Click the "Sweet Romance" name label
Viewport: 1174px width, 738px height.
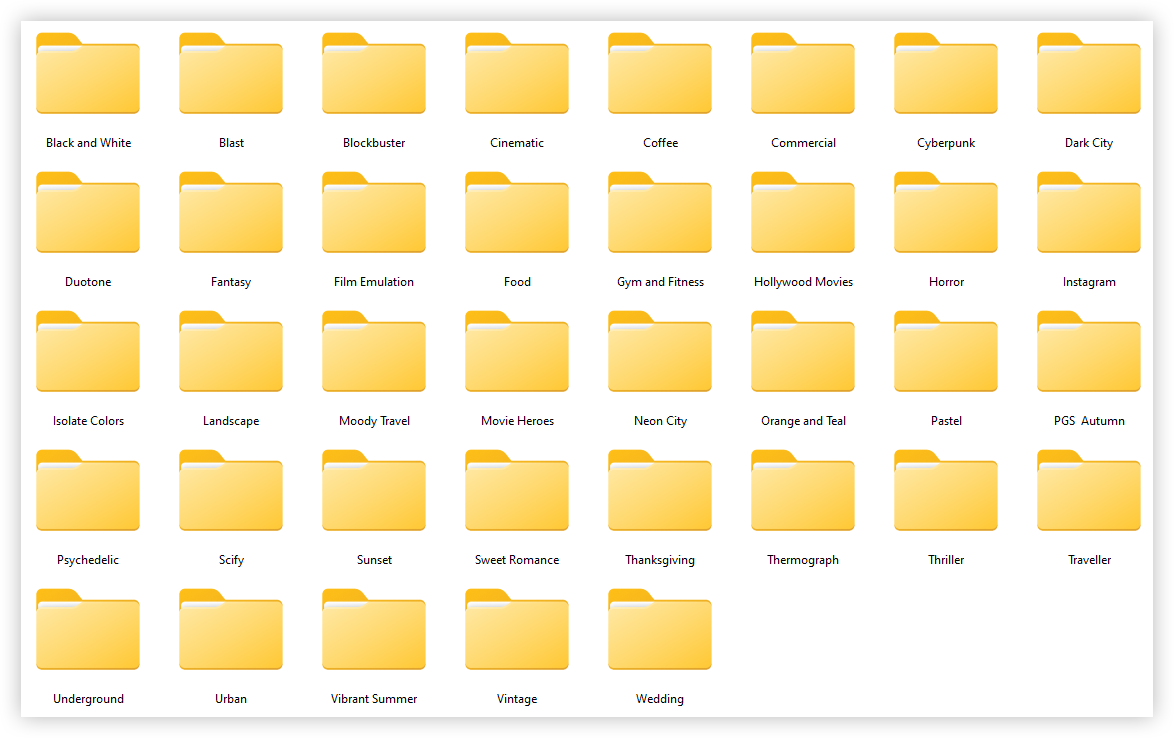click(x=517, y=561)
